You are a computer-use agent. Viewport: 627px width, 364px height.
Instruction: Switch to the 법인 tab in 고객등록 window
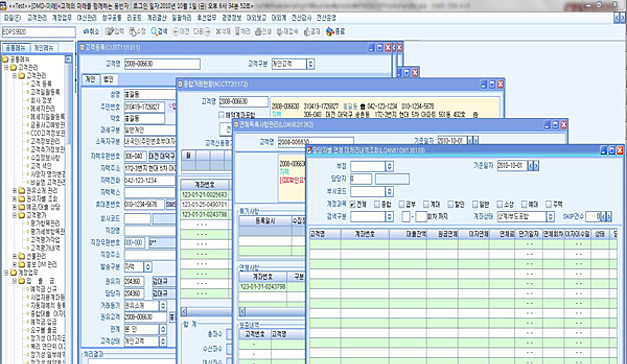108,79
